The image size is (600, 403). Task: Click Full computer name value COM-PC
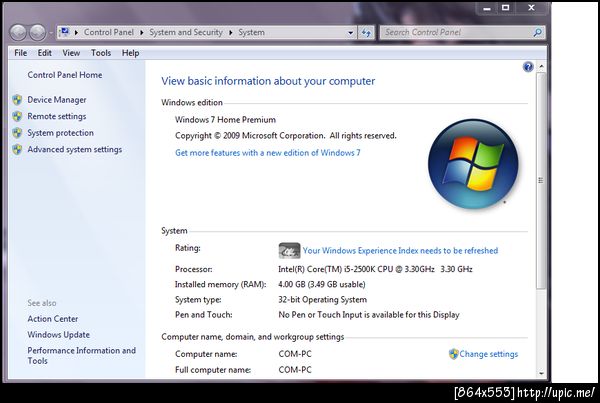click(295, 370)
